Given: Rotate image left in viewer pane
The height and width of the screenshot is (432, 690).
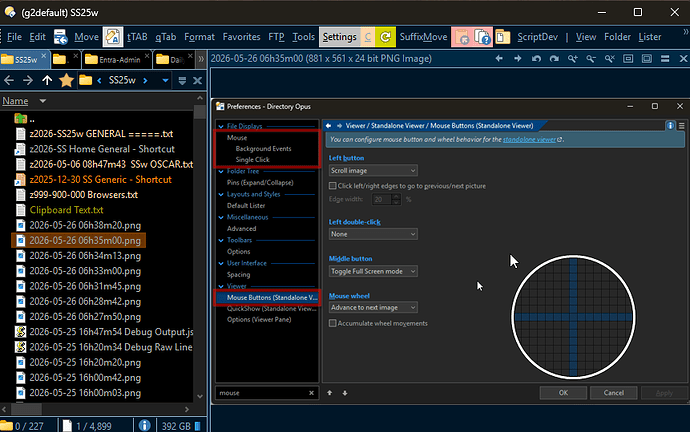Looking at the screenshot, I should click(x=536, y=59).
